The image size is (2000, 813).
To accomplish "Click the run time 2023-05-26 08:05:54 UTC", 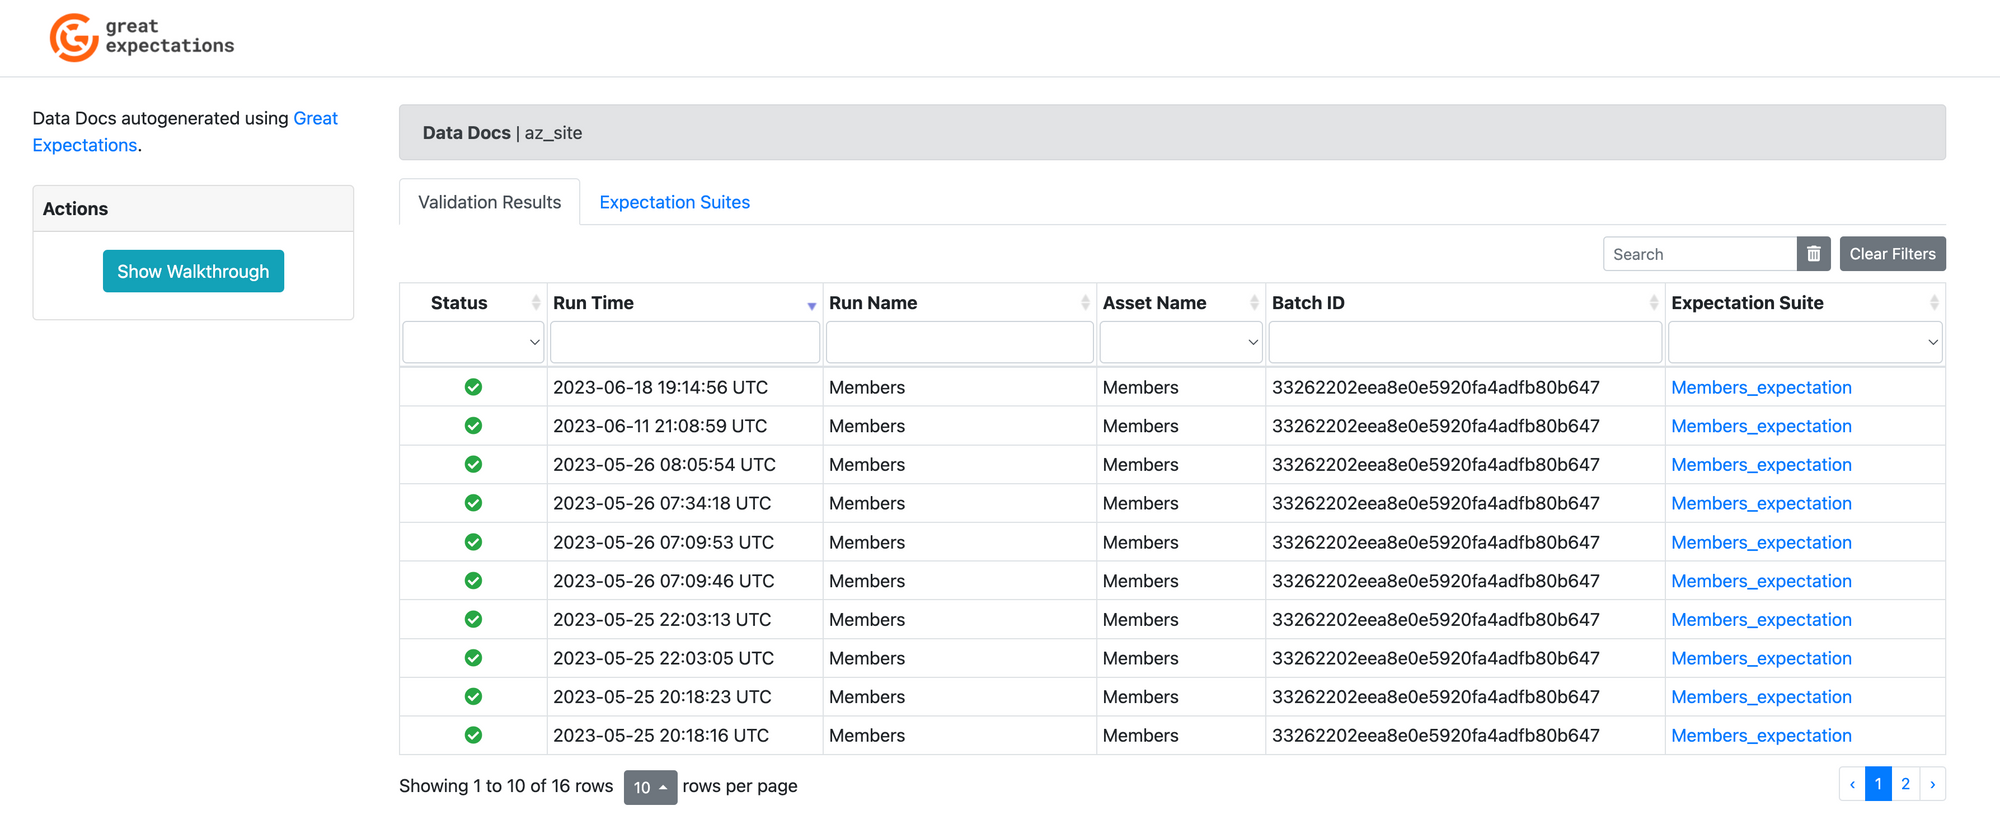I will (x=664, y=464).
